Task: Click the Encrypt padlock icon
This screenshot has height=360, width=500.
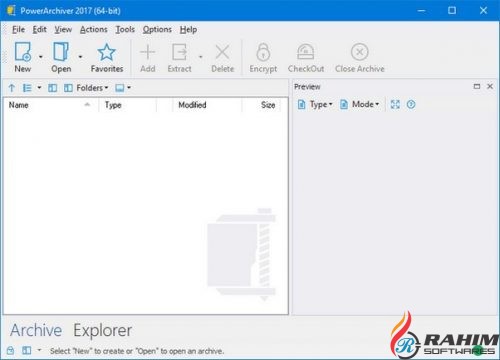Action: [x=263, y=52]
